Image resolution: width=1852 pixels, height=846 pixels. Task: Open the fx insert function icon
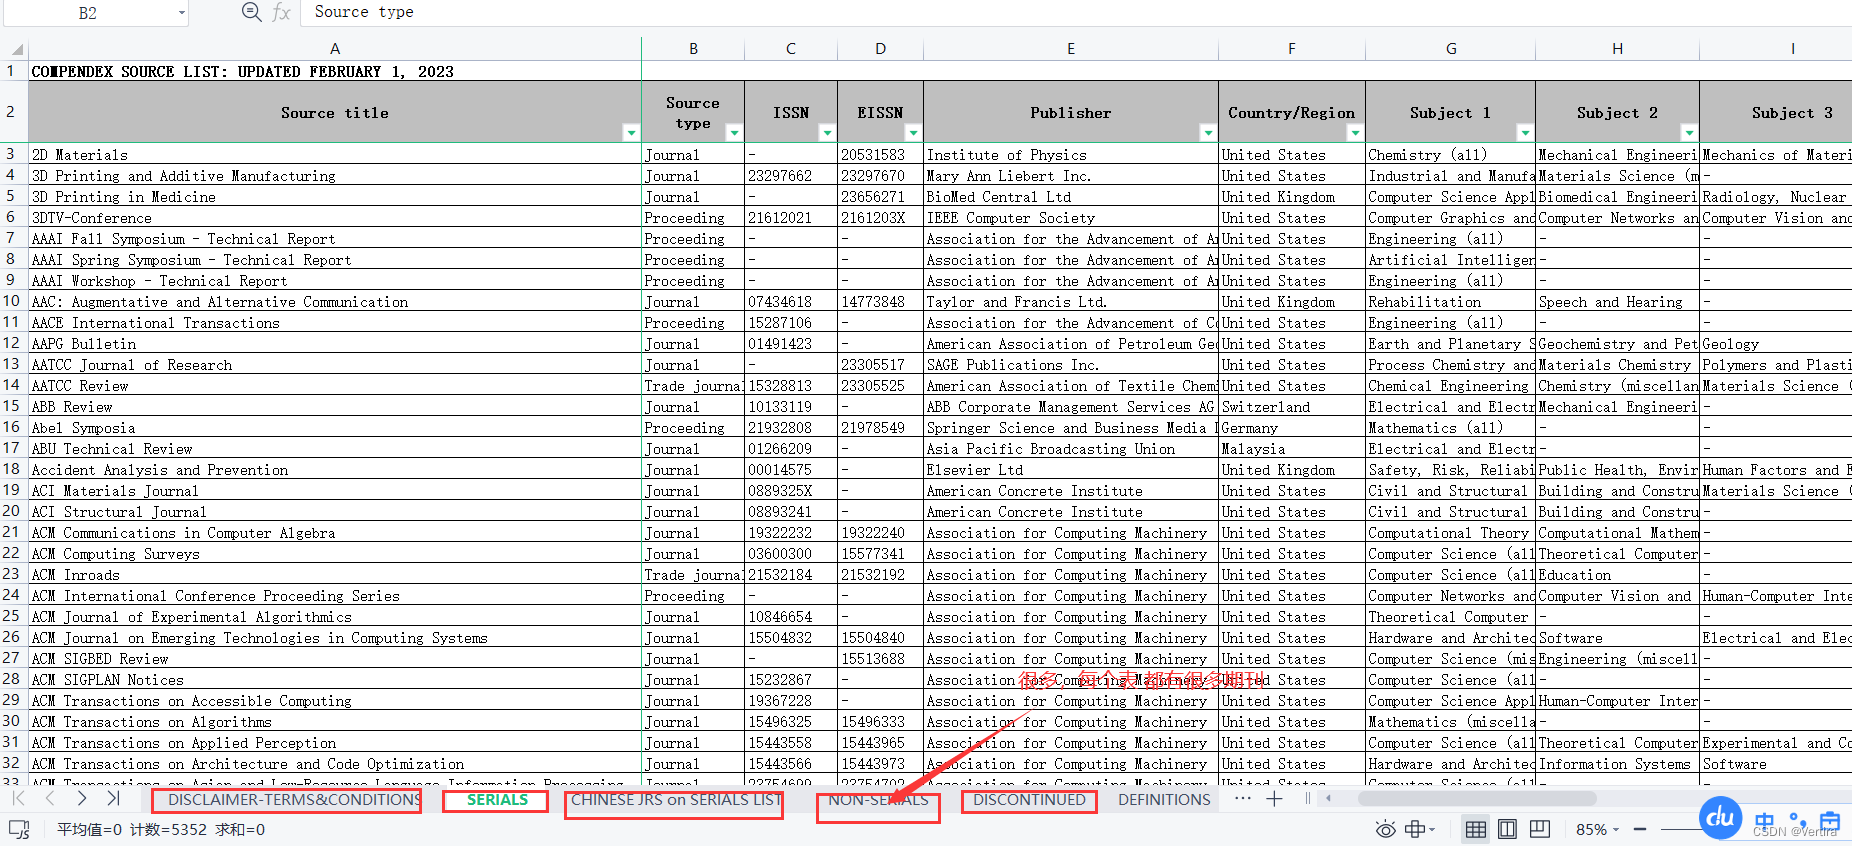(281, 12)
